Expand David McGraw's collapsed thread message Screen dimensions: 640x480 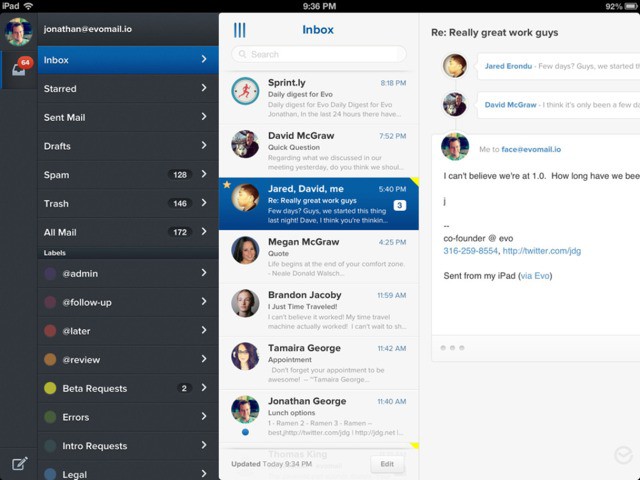tap(558, 105)
